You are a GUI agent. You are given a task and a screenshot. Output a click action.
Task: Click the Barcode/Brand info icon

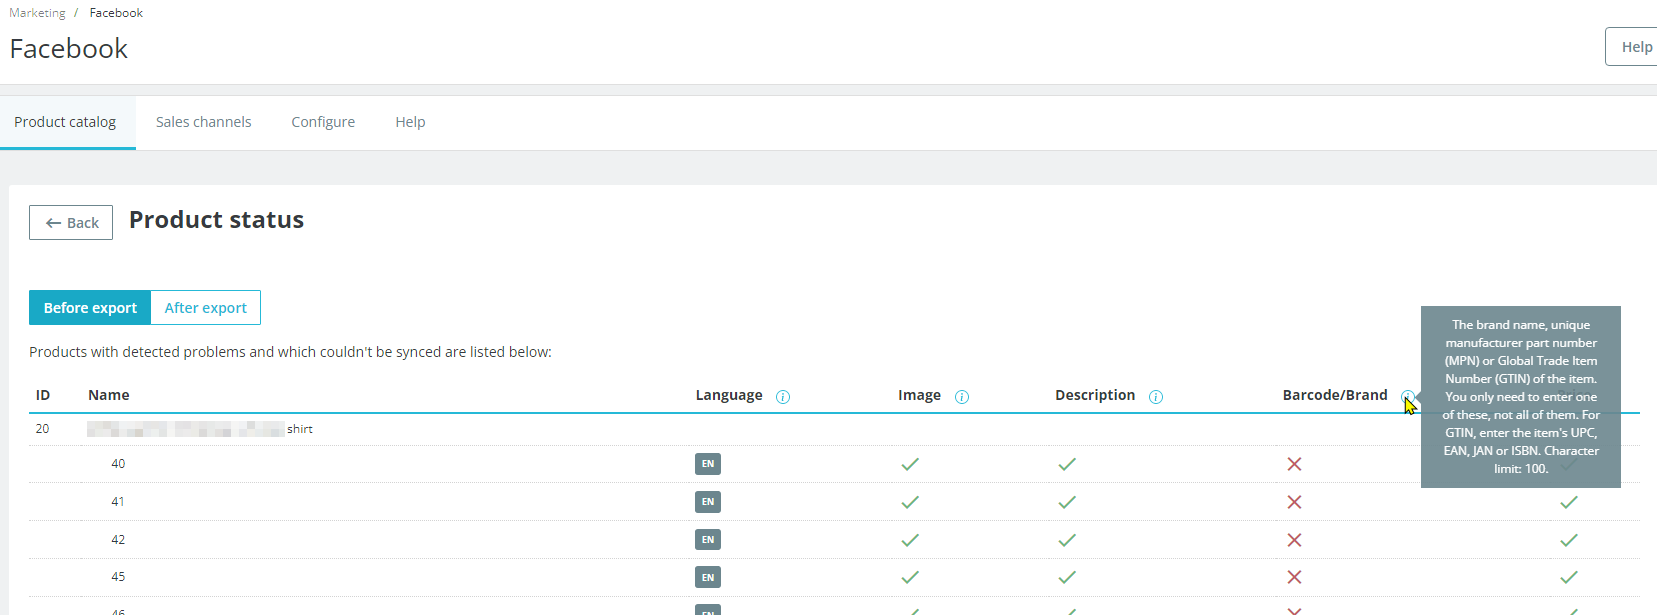pyautogui.click(x=1407, y=396)
